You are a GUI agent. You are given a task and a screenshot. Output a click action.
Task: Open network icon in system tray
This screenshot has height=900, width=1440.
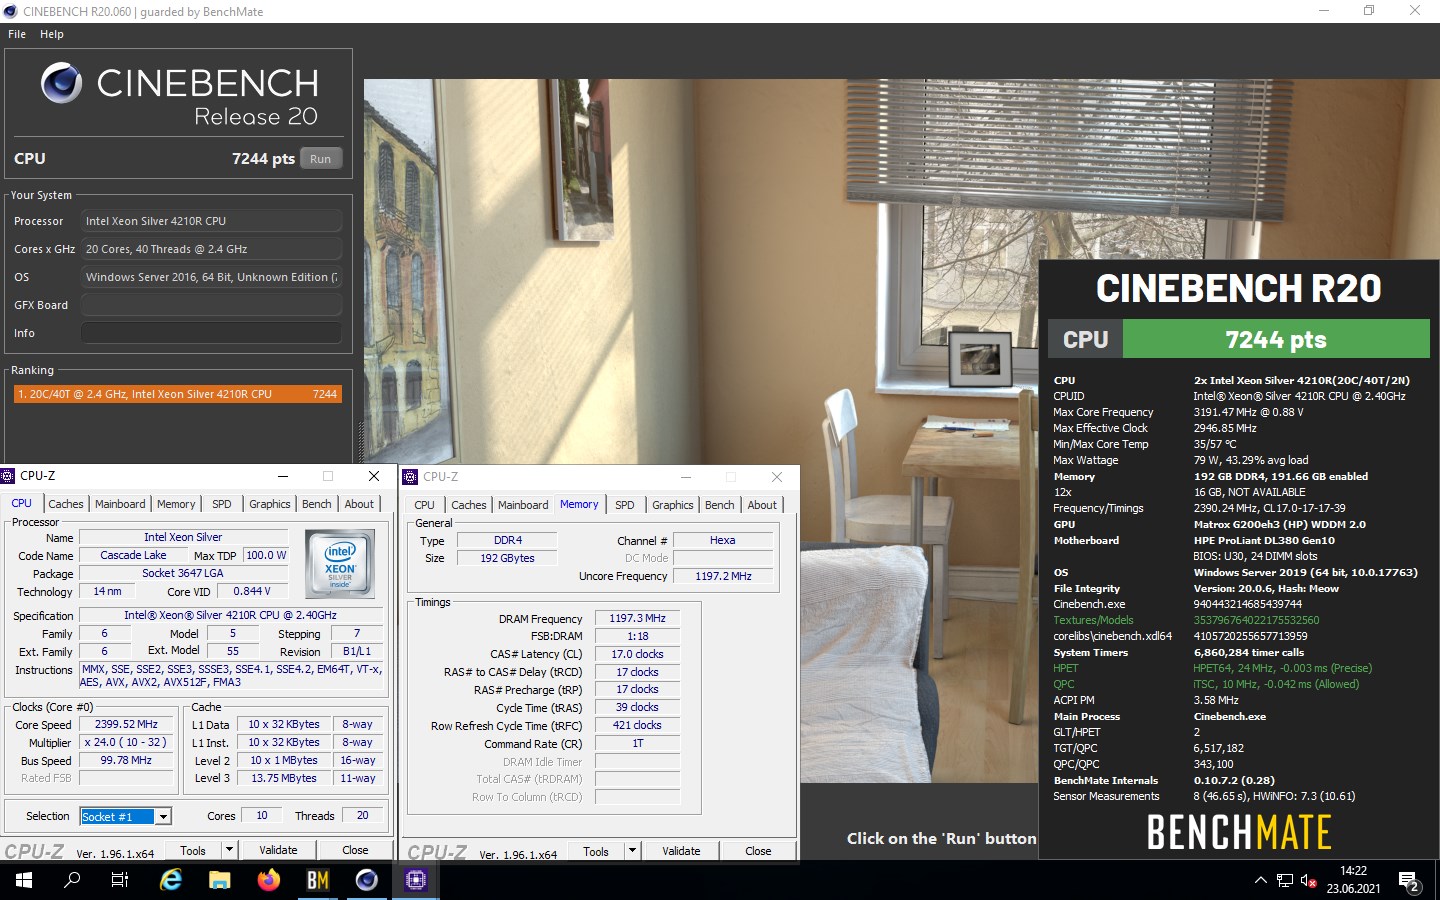[x=1285, y=881]
